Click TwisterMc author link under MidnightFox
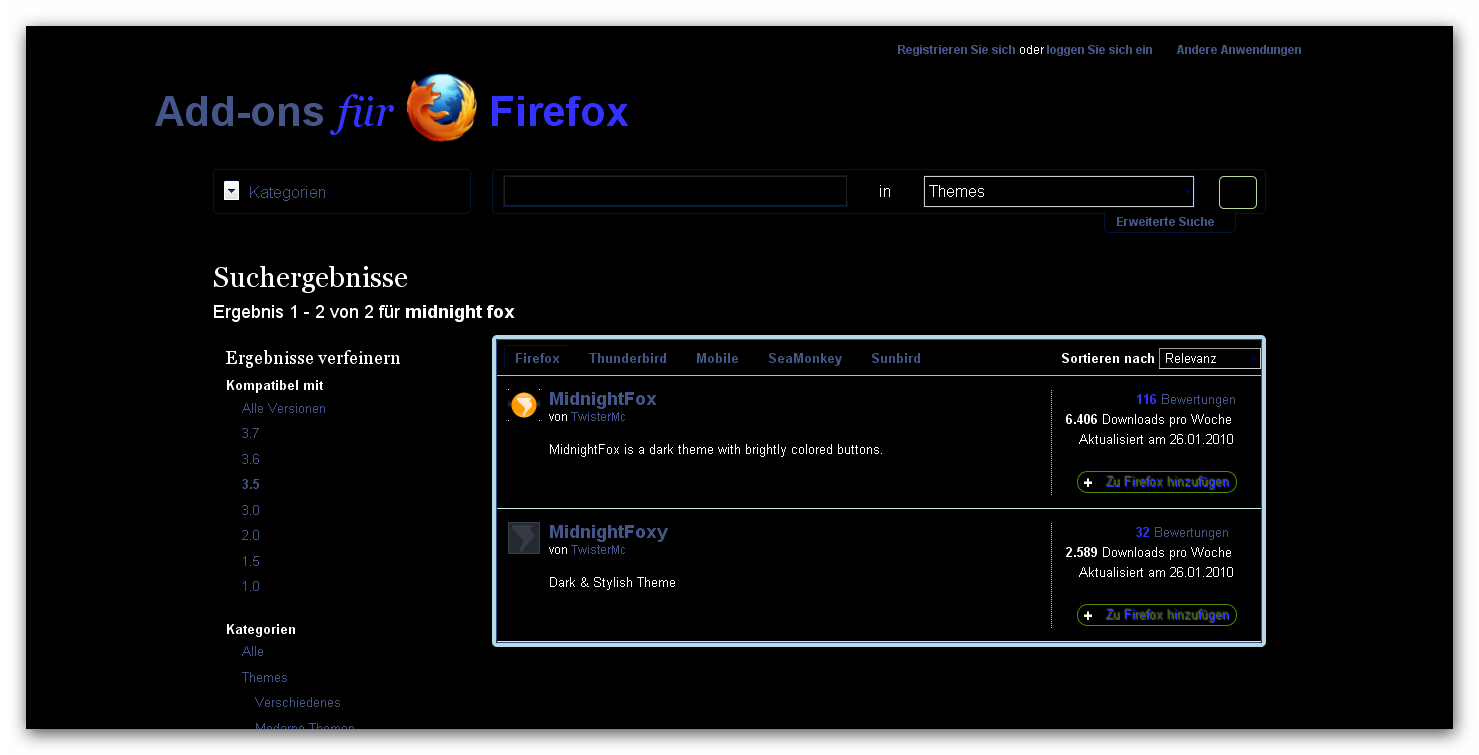The image size is (1479, 755). click(x=598, y=417)
